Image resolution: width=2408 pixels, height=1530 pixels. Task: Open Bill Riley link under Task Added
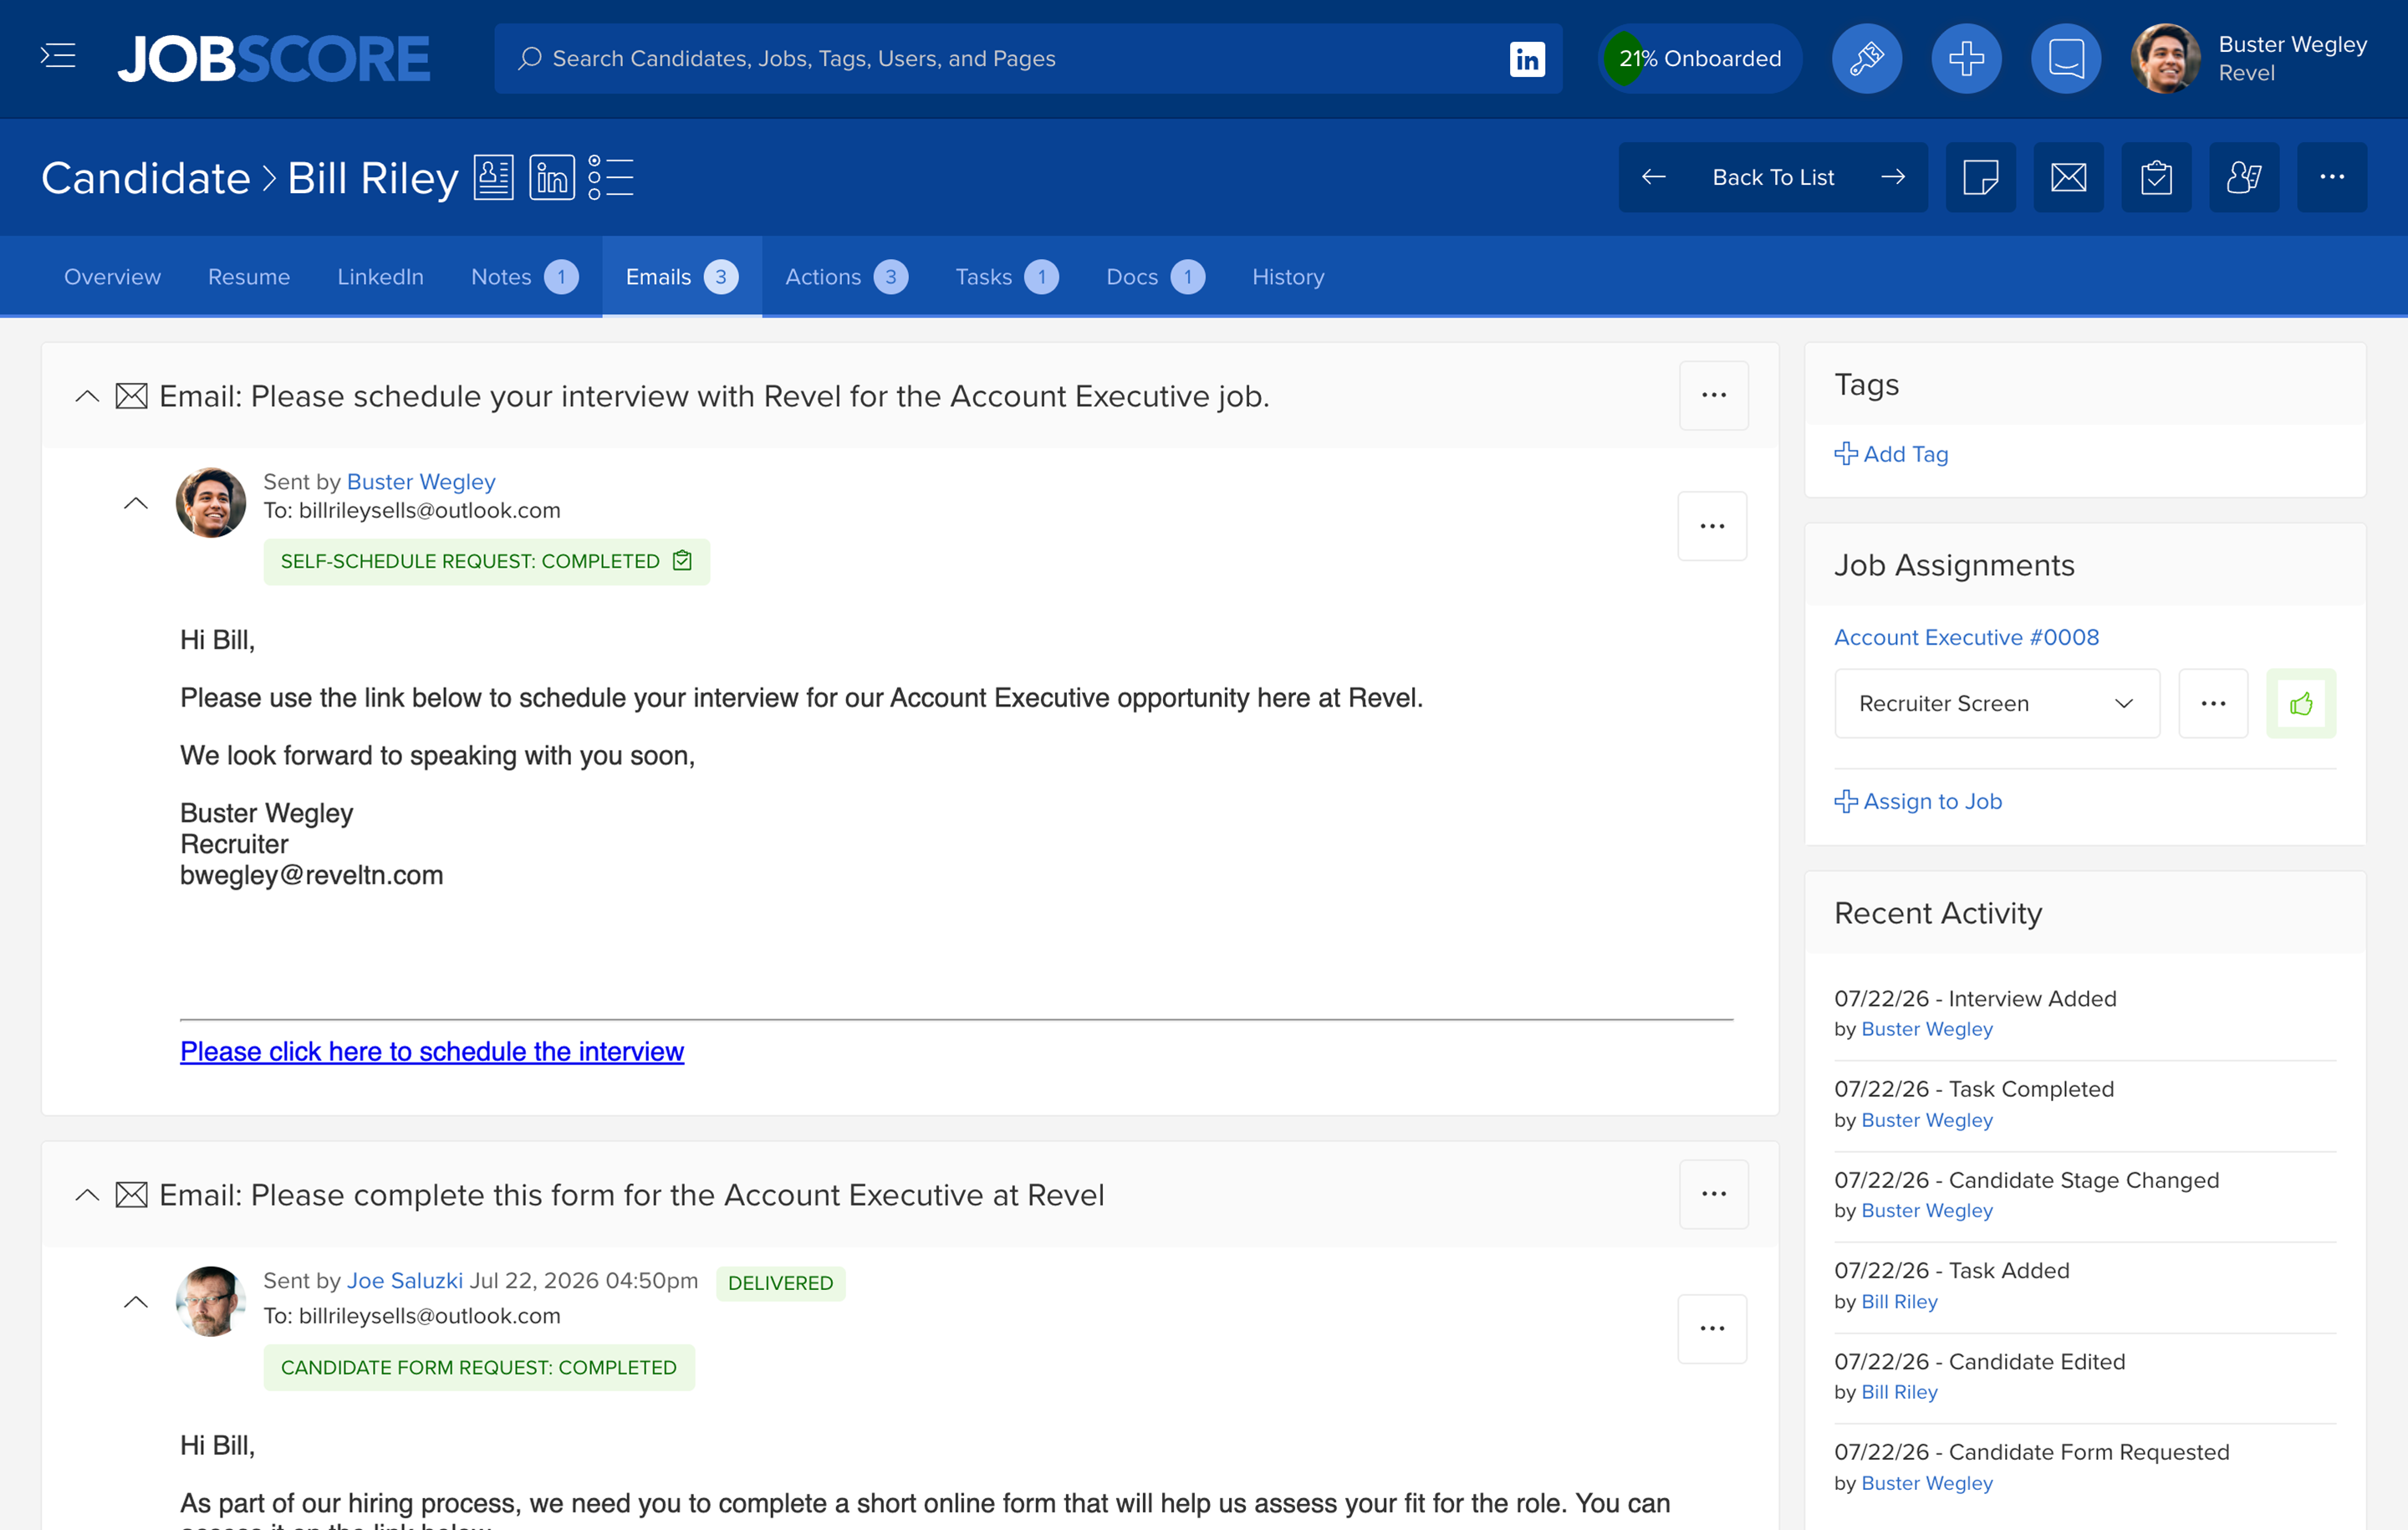1899,1301
